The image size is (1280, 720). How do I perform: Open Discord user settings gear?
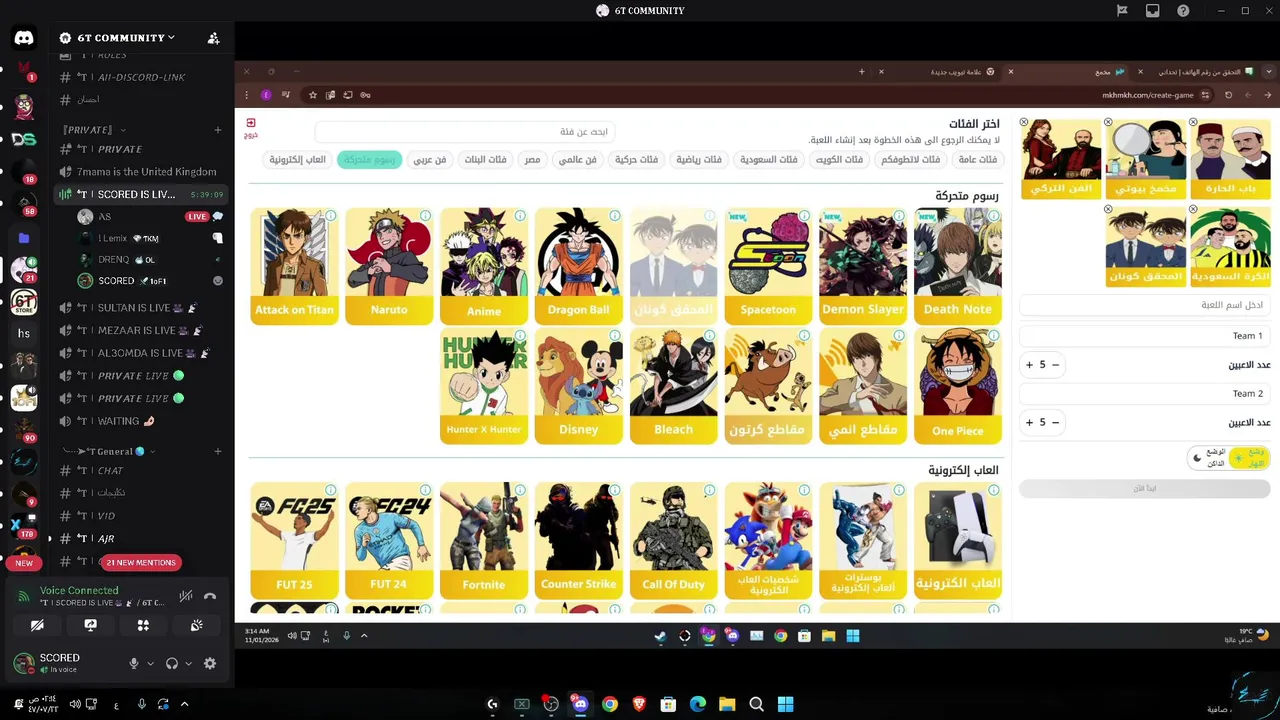point(210,663)
